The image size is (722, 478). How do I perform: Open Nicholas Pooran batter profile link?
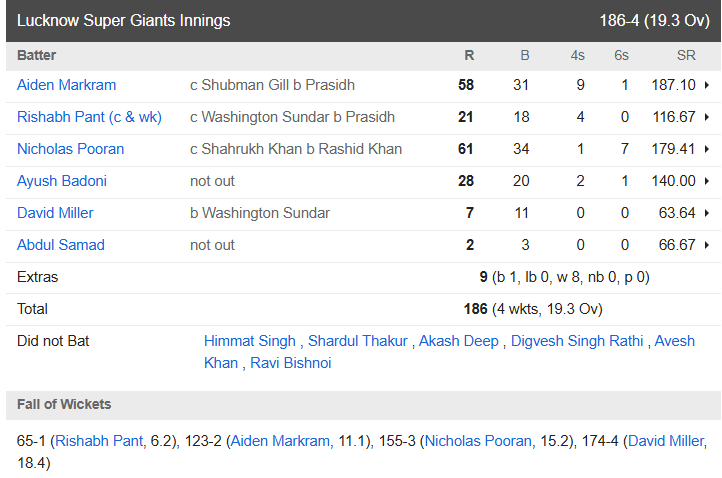tap(70, 149)
